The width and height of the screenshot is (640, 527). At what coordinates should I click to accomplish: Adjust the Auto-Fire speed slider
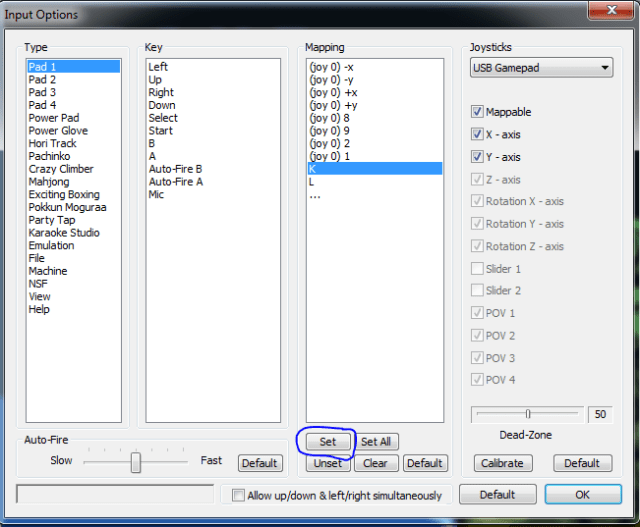[136, 463]
